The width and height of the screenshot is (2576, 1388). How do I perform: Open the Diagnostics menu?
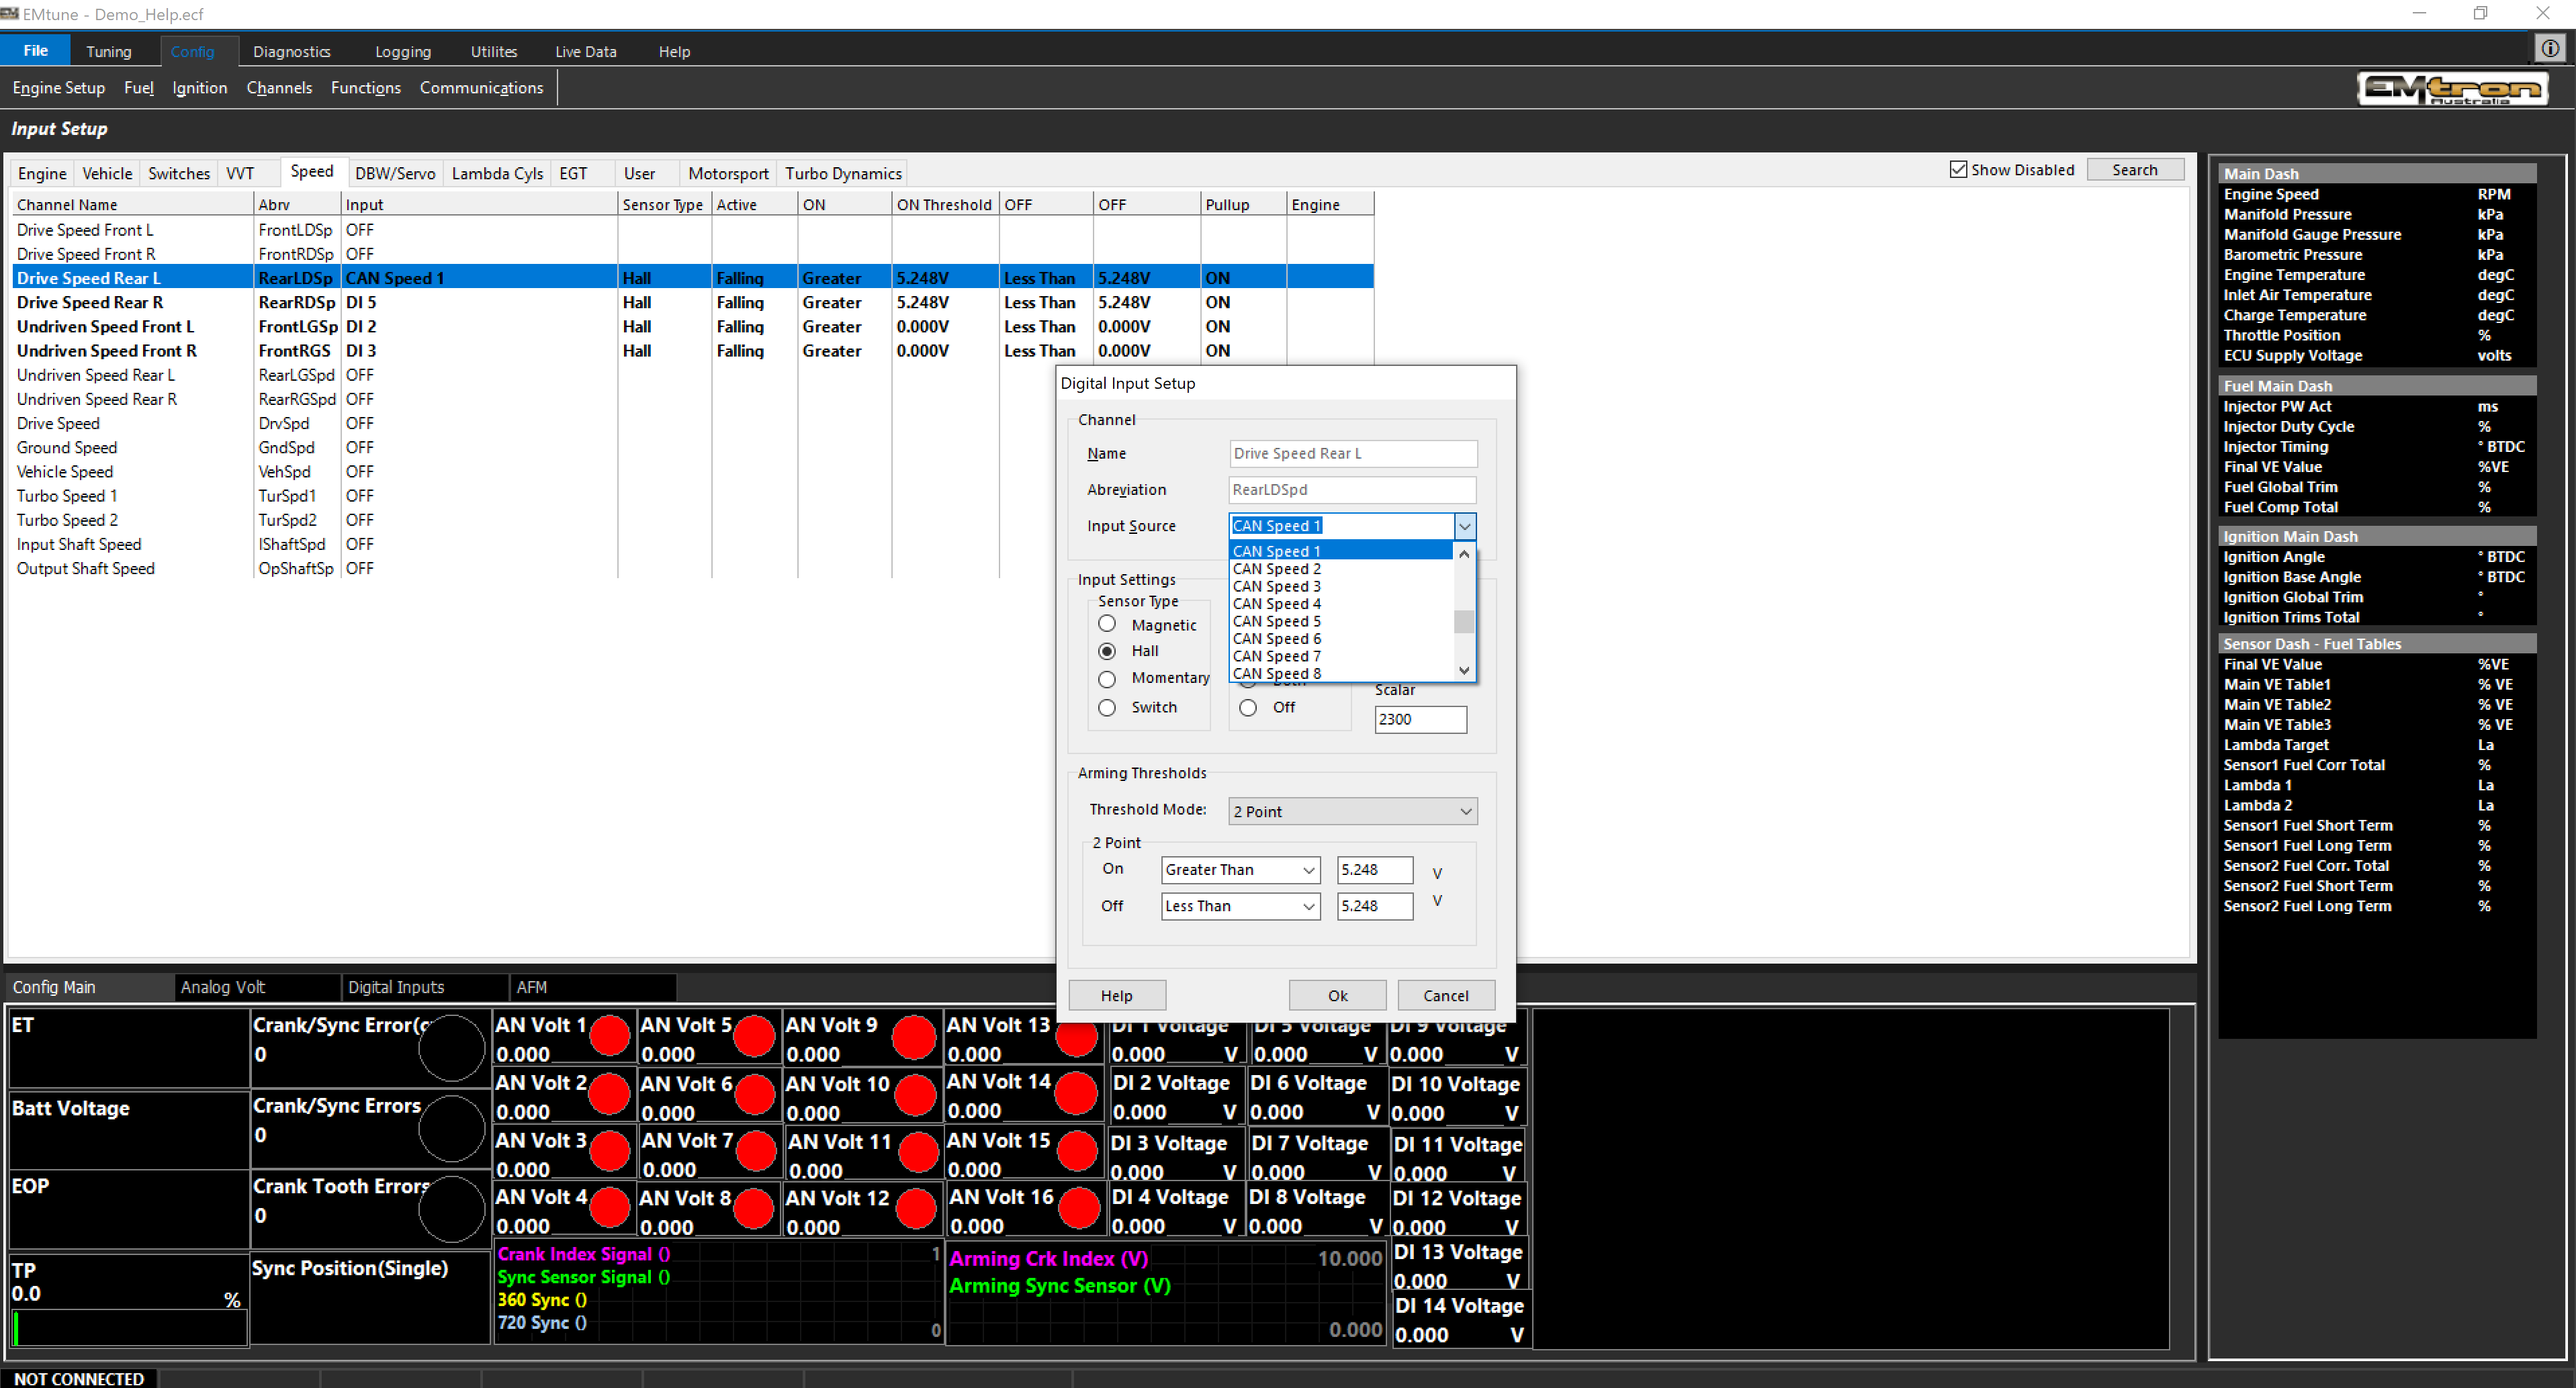[291, 51]
